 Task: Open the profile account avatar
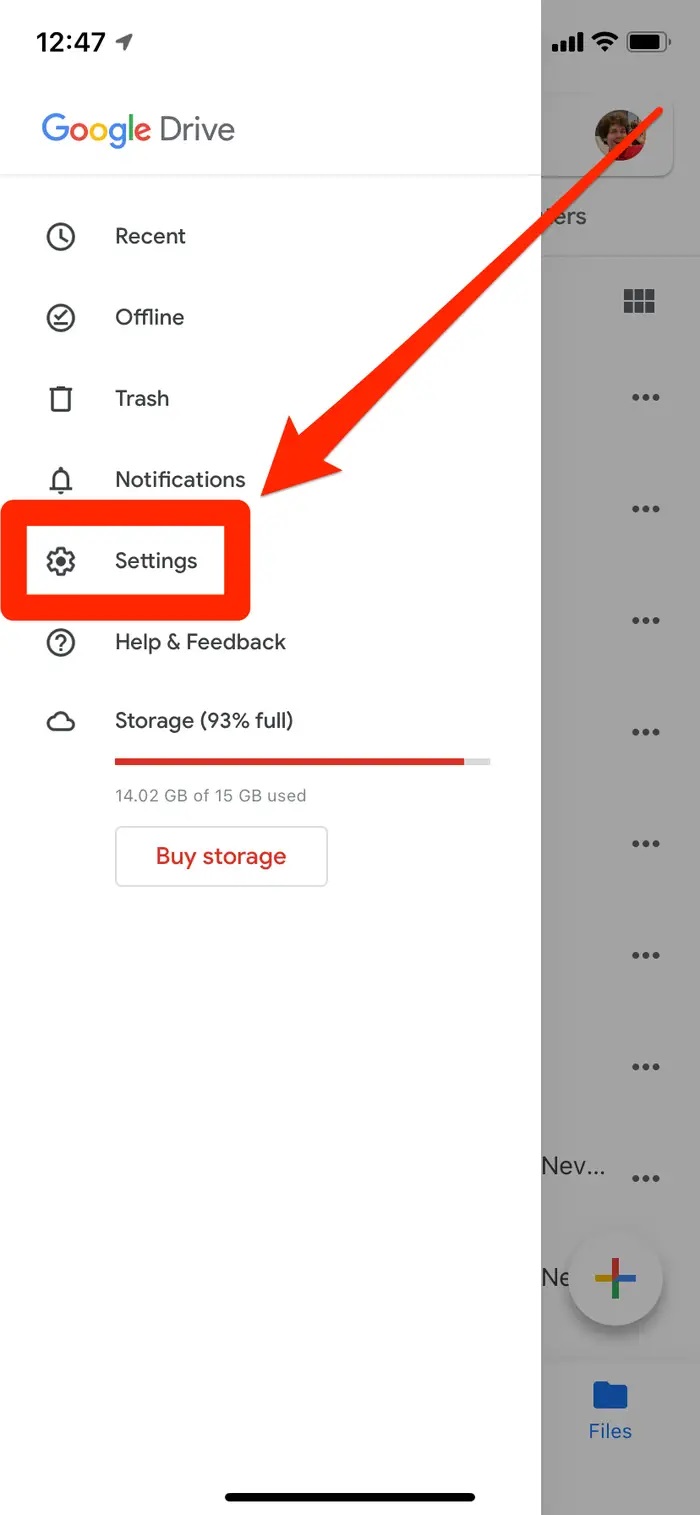(620, 135)
